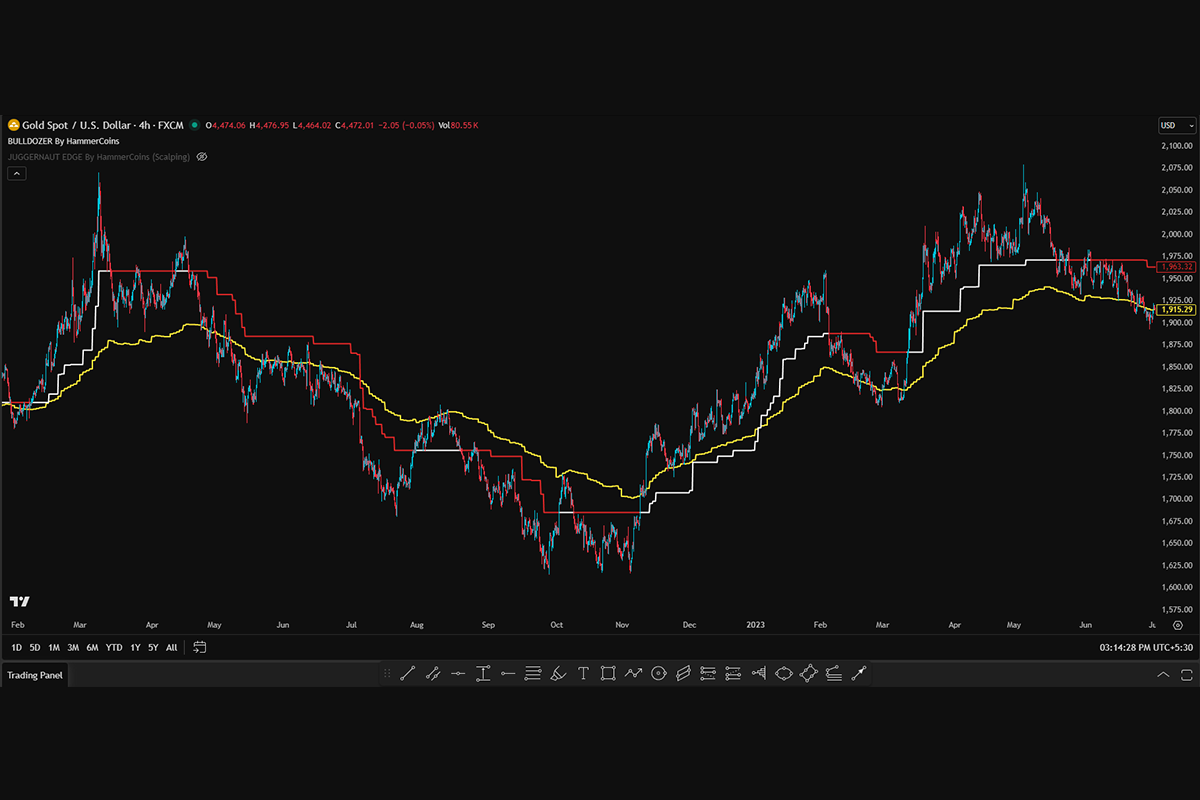Open the Trading Panel tab

(x=35, y=675)
